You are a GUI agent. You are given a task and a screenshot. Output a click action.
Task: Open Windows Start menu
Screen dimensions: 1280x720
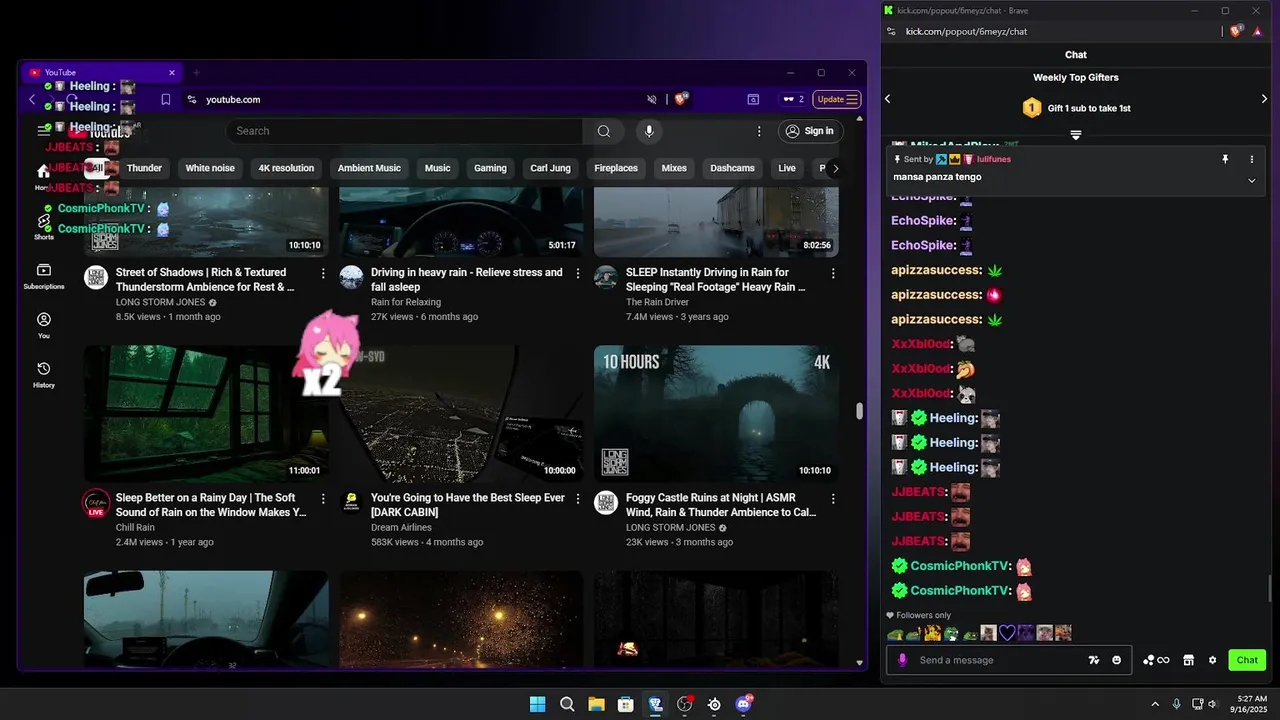pos(537,704)
